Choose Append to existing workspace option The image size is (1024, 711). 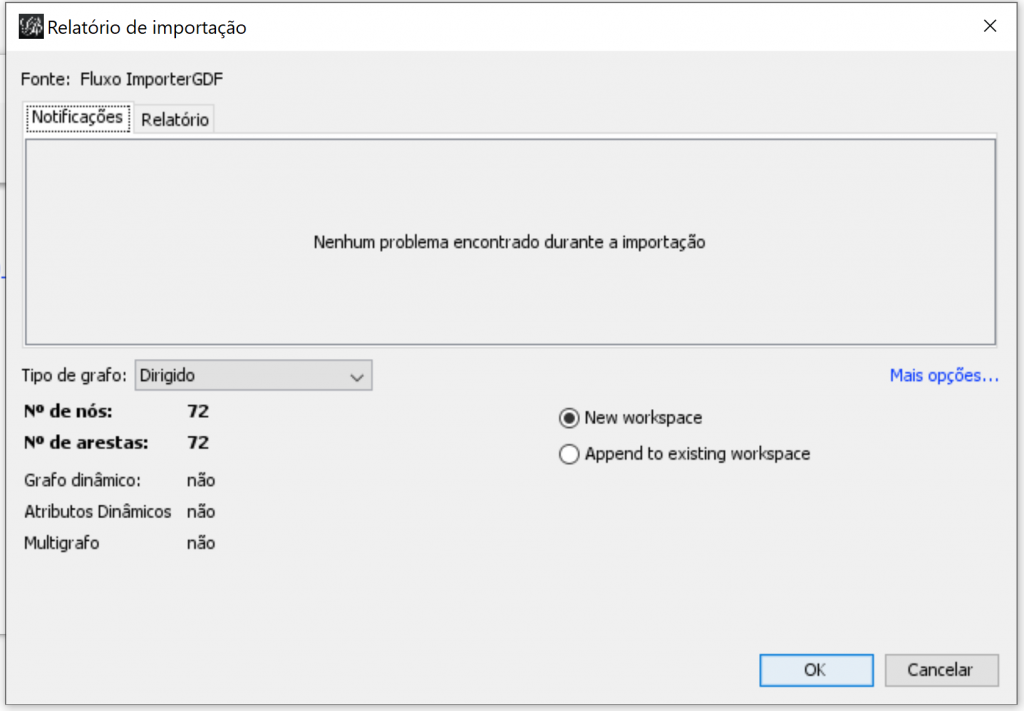pyautogui.click(x=570, y=454)
